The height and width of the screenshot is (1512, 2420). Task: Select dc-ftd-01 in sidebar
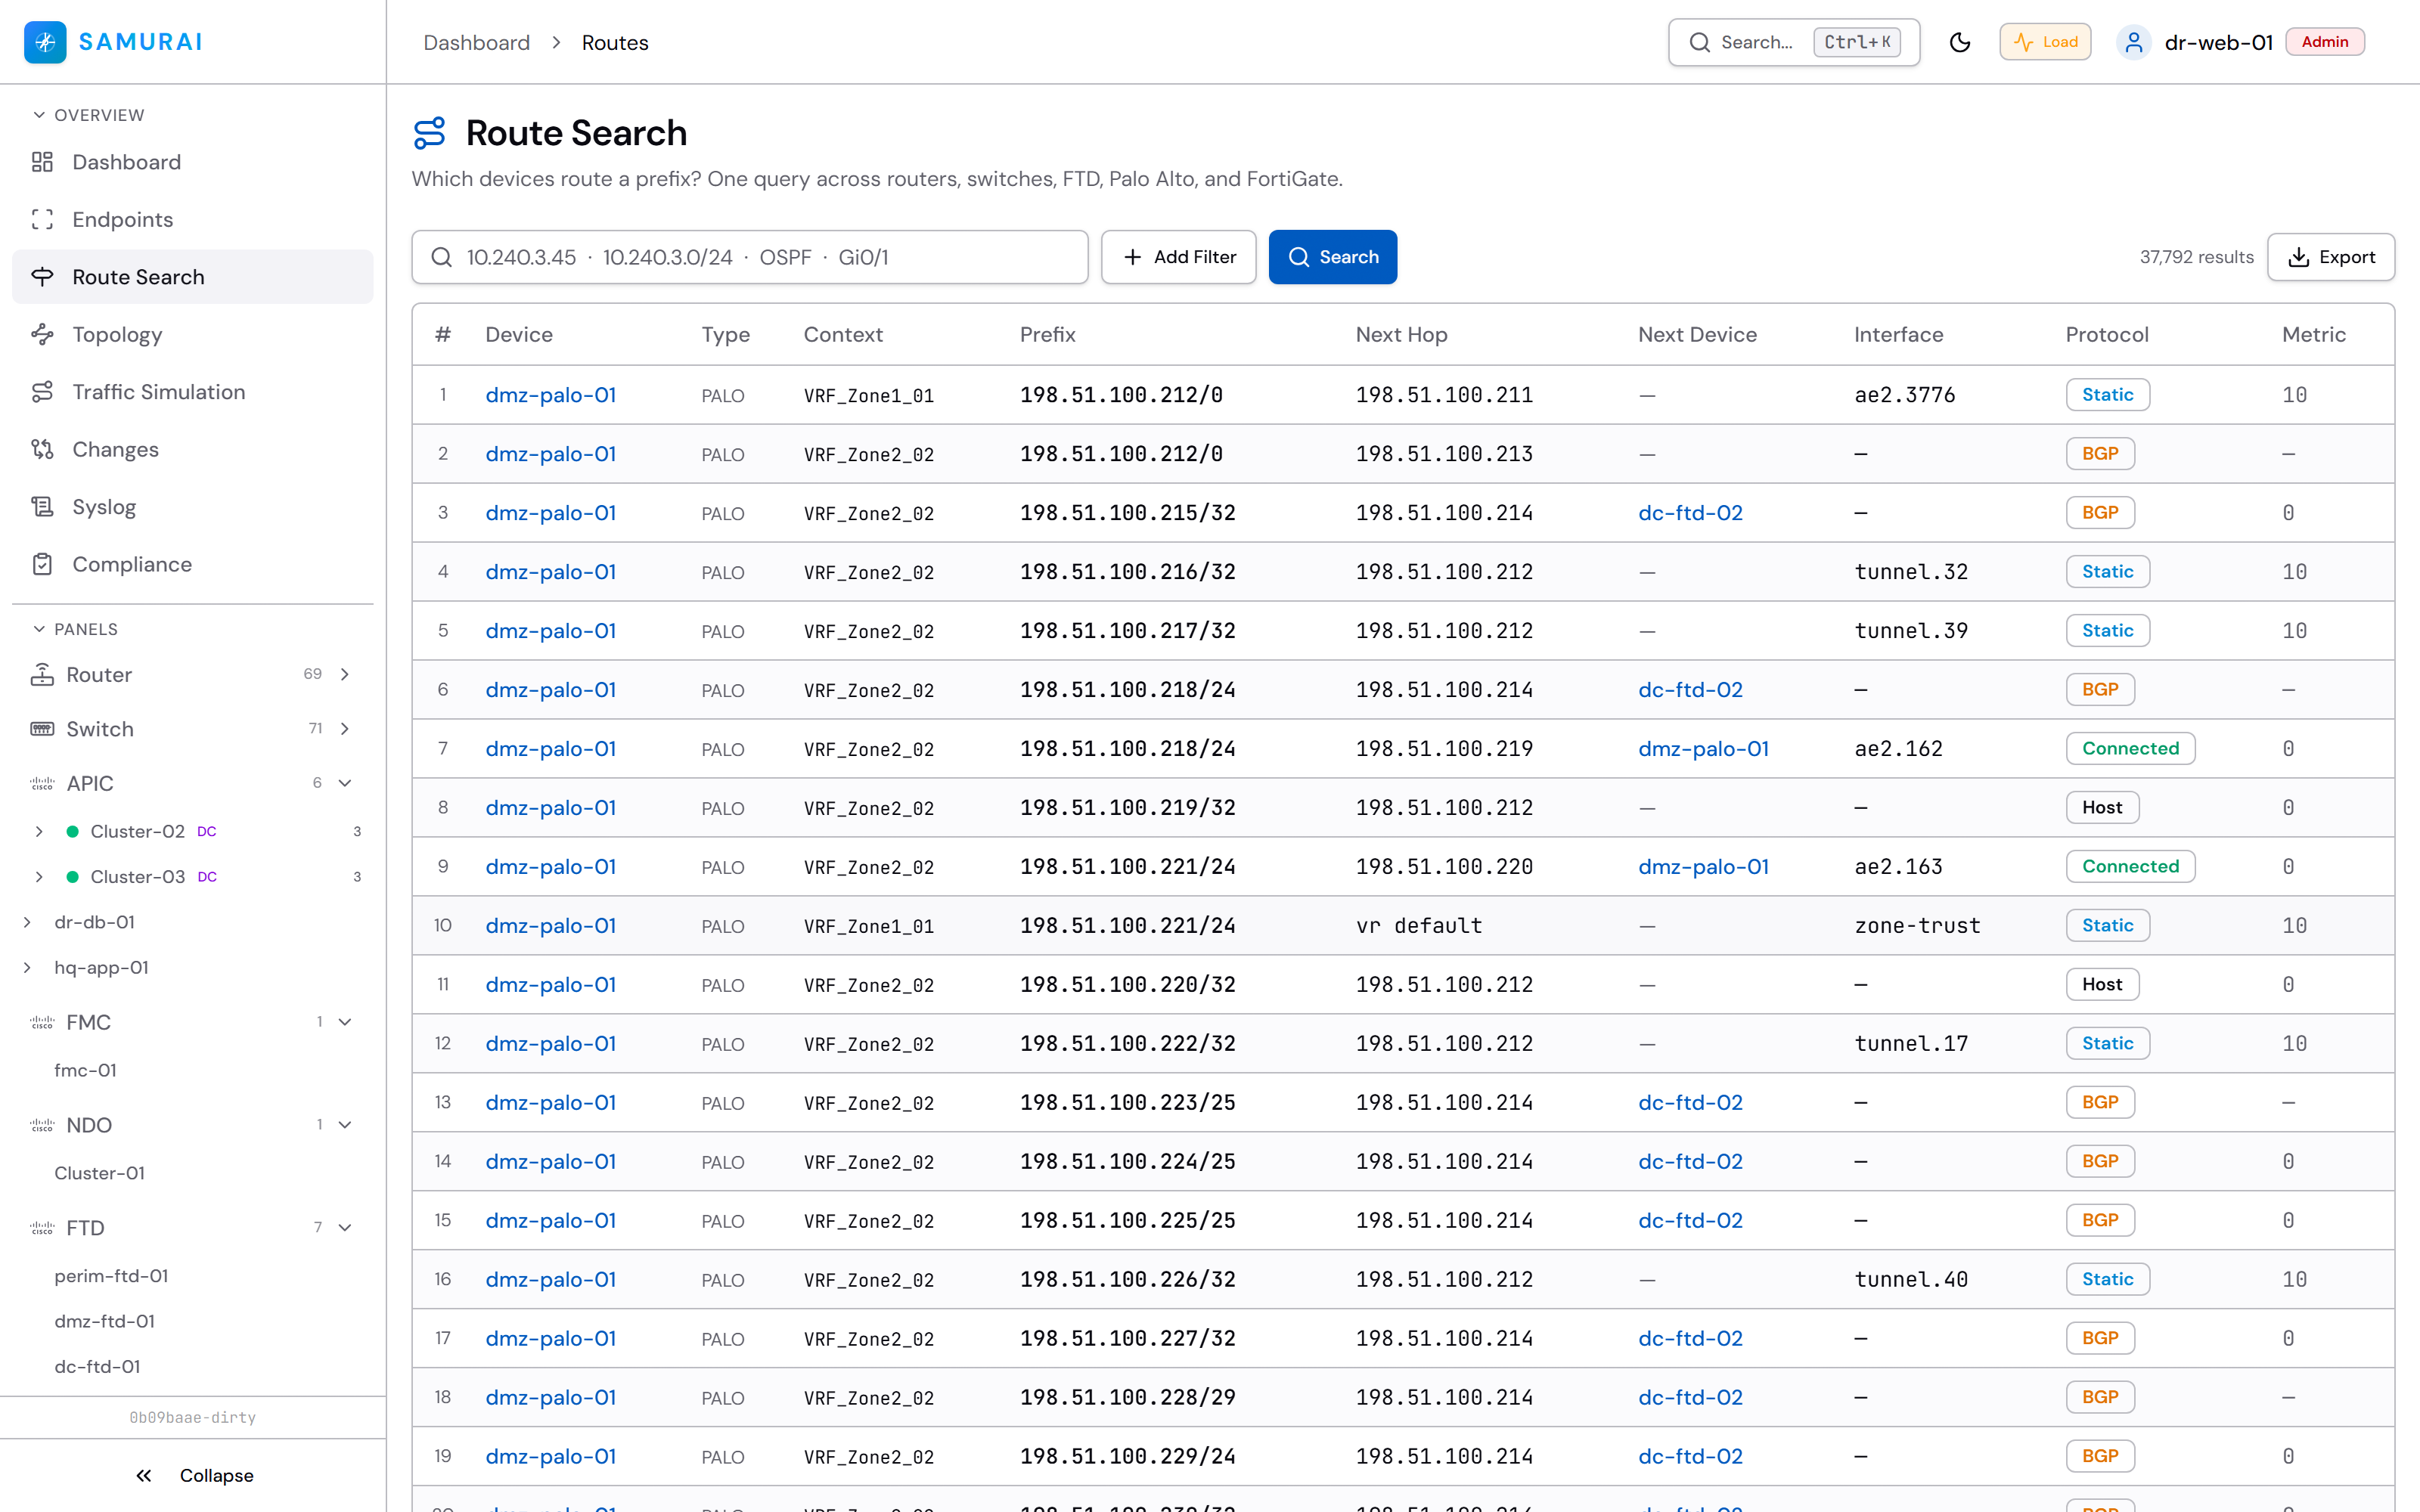[x=97, y=1367]
